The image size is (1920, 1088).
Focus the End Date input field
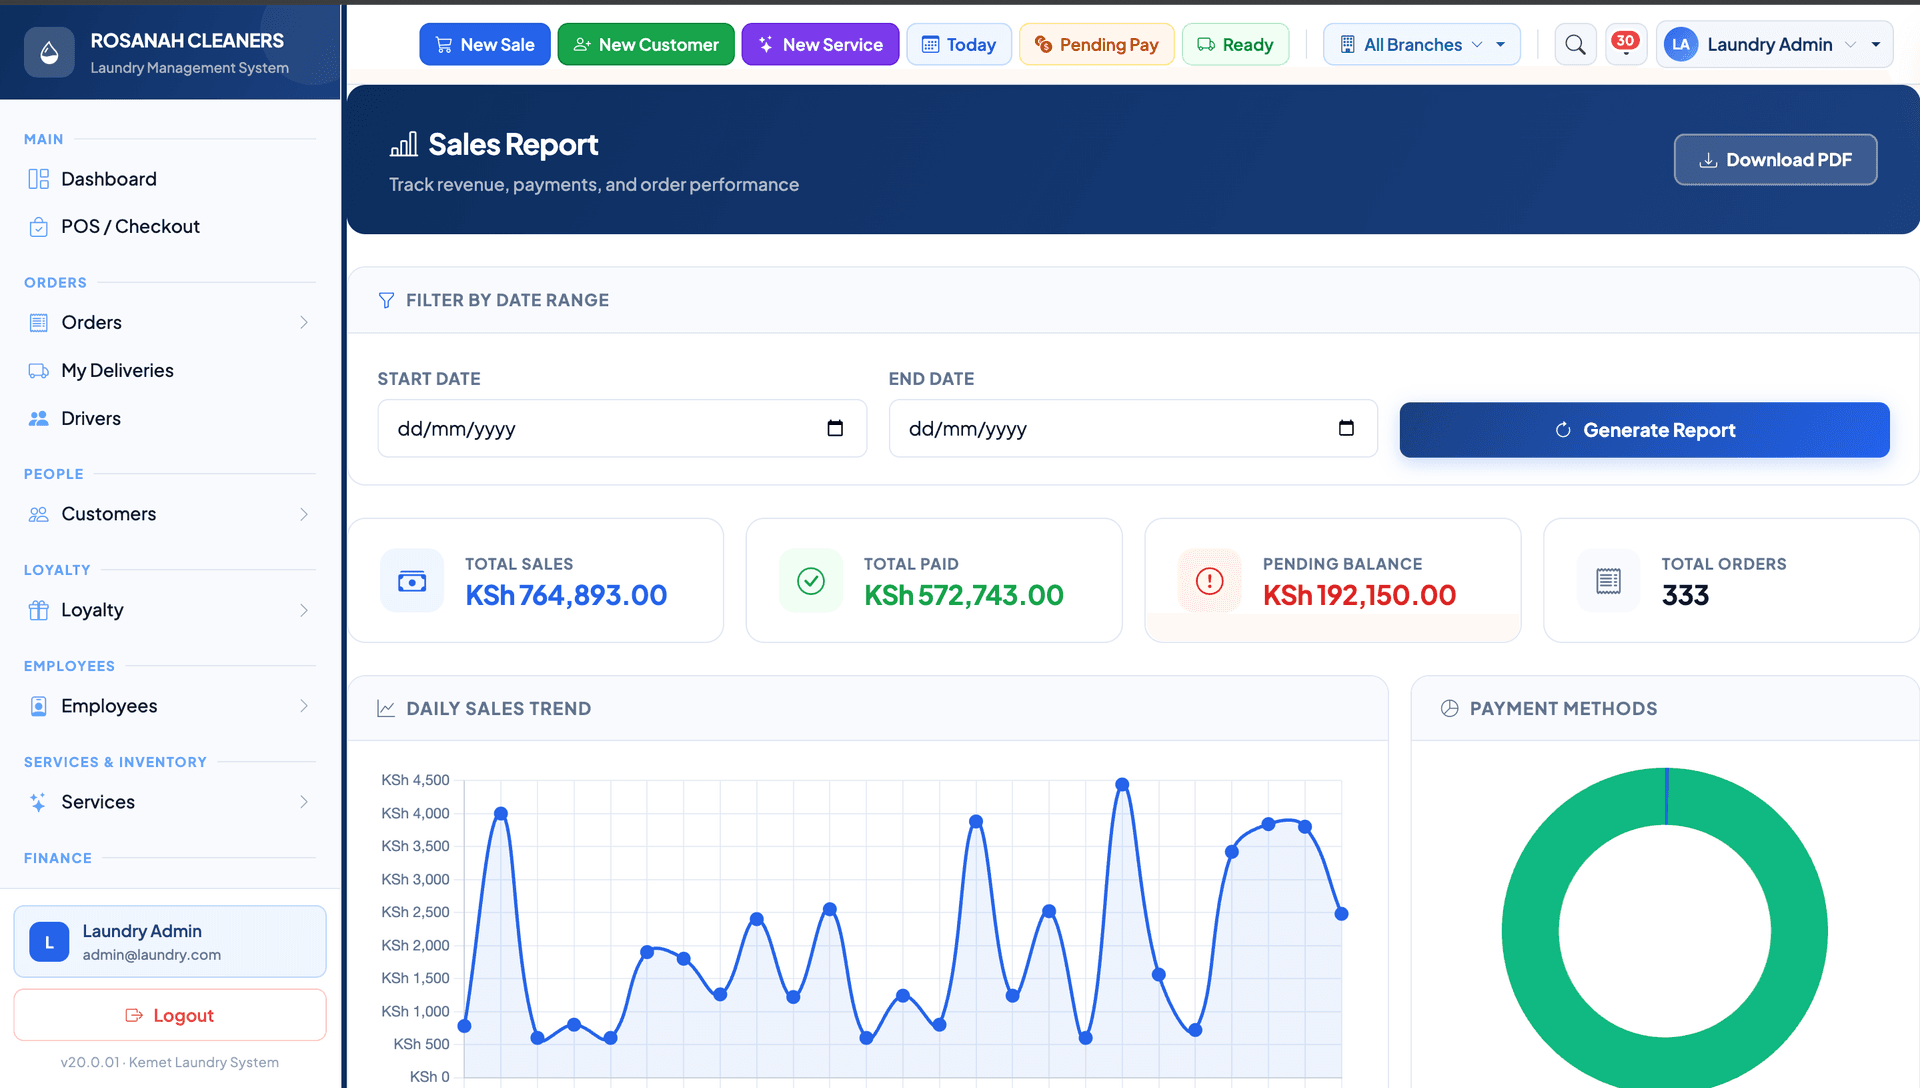(x=1133, y=429)
